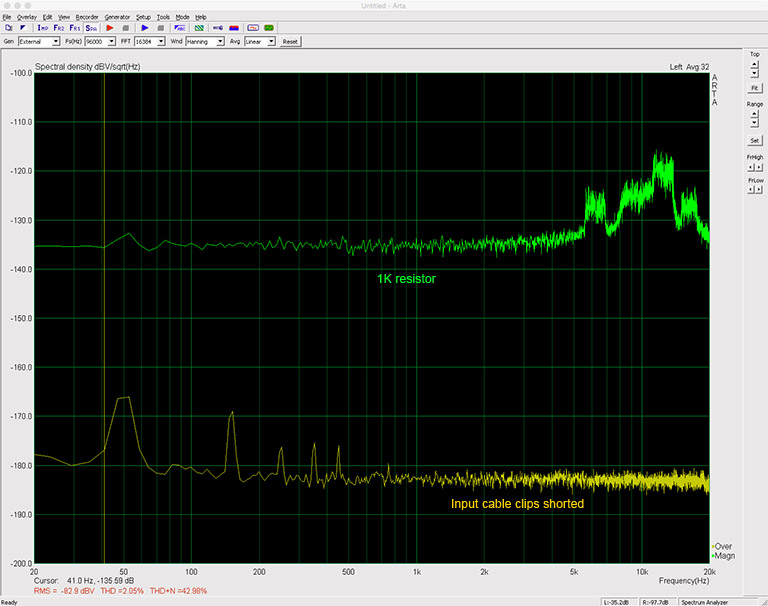Click the green oscilloscope toolbar icon
Screen dimensions: 768x606
click(269, 28)
